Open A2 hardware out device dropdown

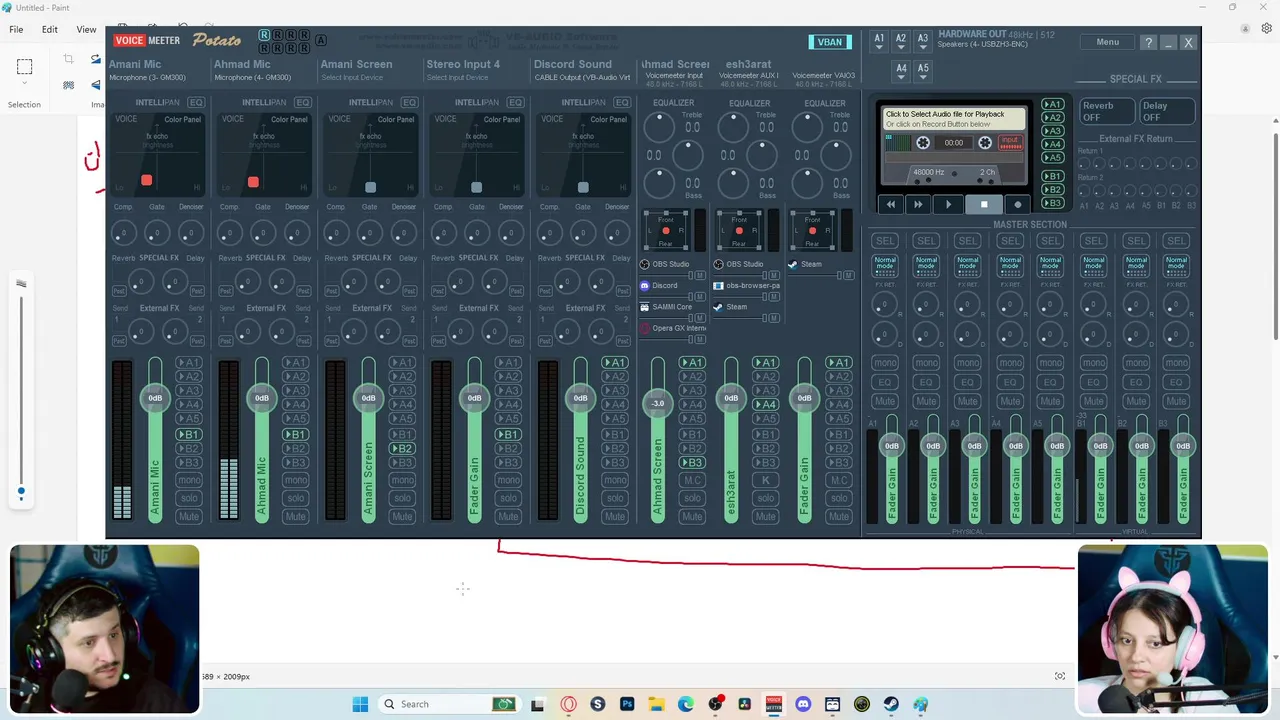pos(901,42)
